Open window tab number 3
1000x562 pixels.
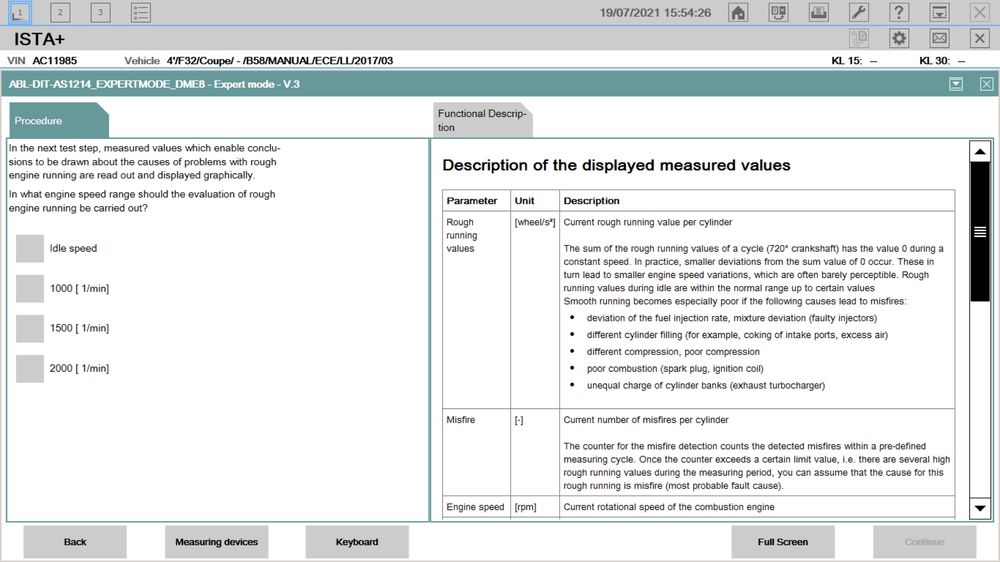click(x=100, y=12)
